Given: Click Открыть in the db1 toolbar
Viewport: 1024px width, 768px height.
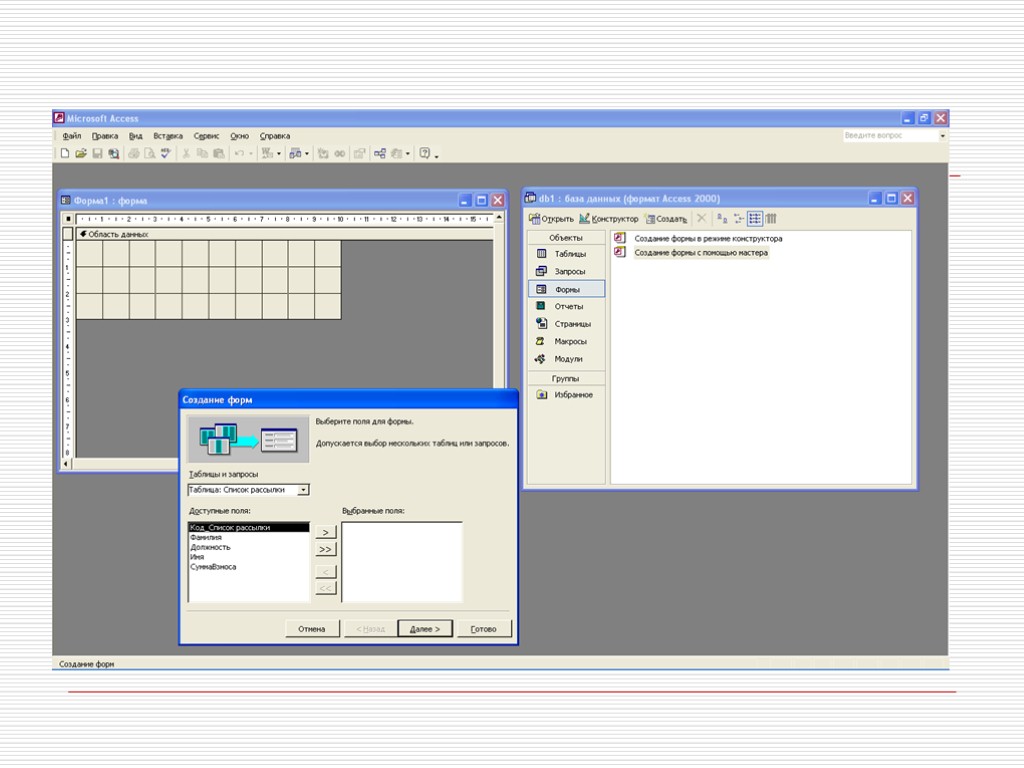Looking at the screenshot, I should coord(552,218).
